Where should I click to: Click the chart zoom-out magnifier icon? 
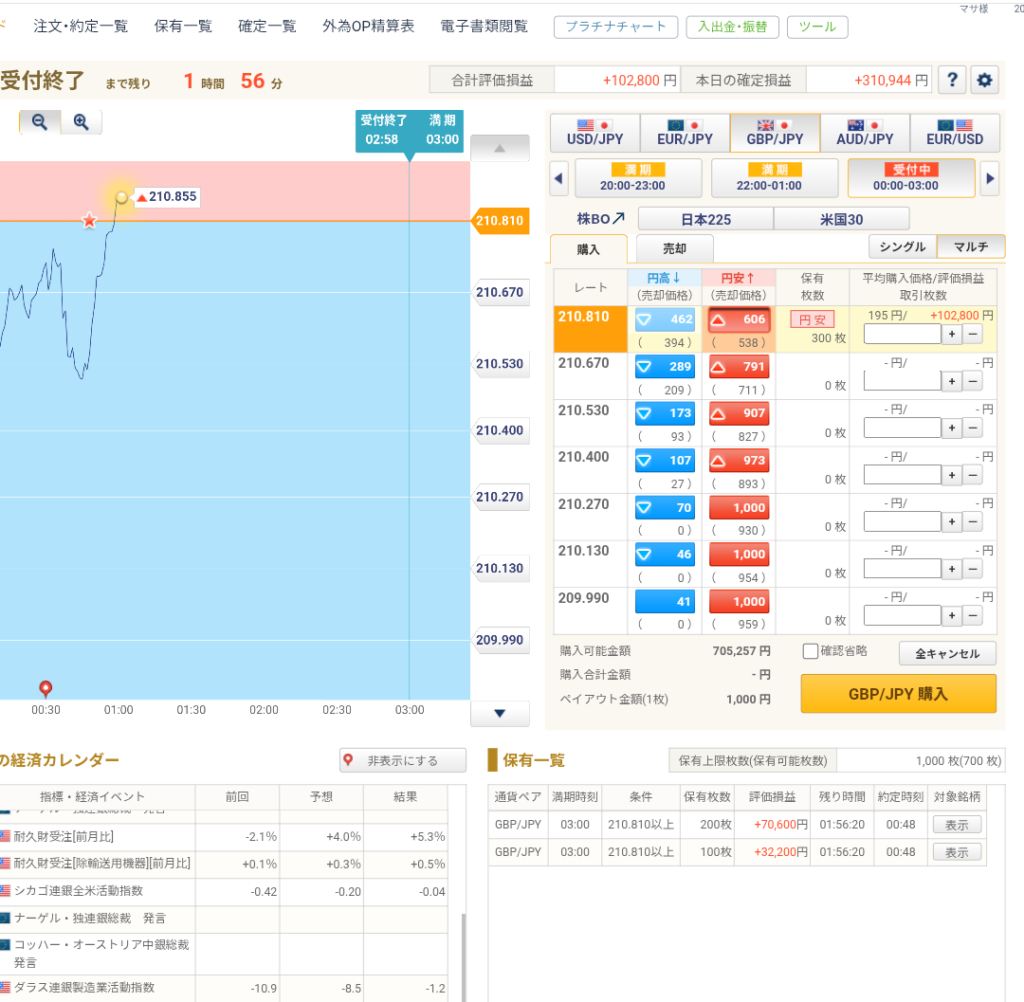tap(40, 122)
